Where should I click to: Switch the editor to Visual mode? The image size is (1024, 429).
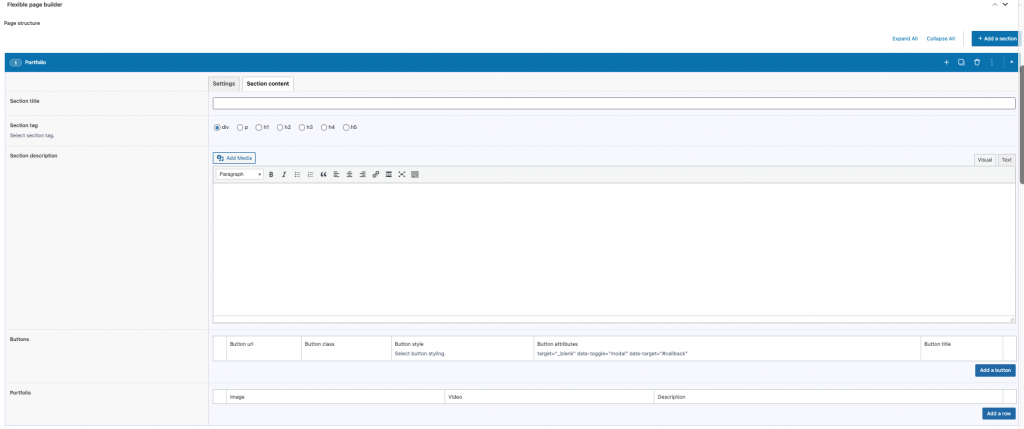pyautogui.click(x=985, y=160)
